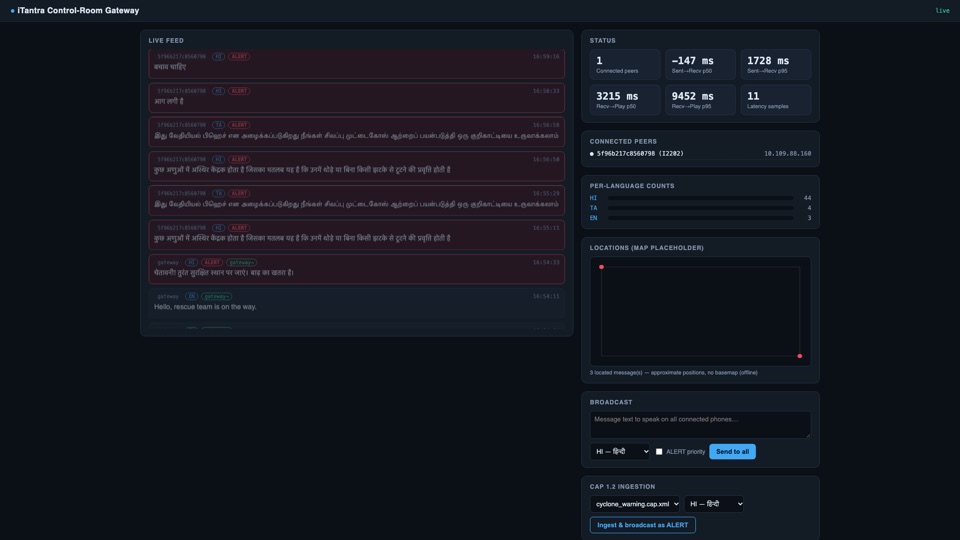960x540 pixels.
Task: Select connected peer 5f96b217c8560798 (I2202)
Action: [640, 154]
